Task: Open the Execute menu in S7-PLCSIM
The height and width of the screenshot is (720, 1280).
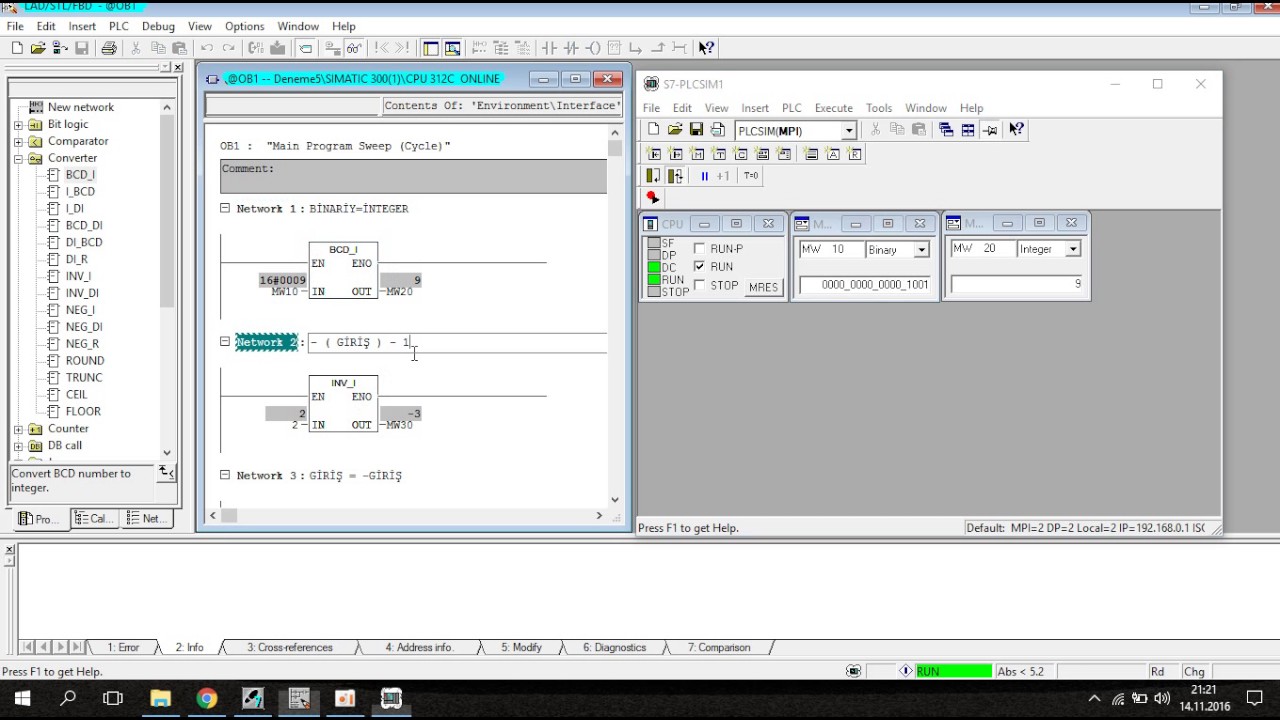Action: click(834, 108)
